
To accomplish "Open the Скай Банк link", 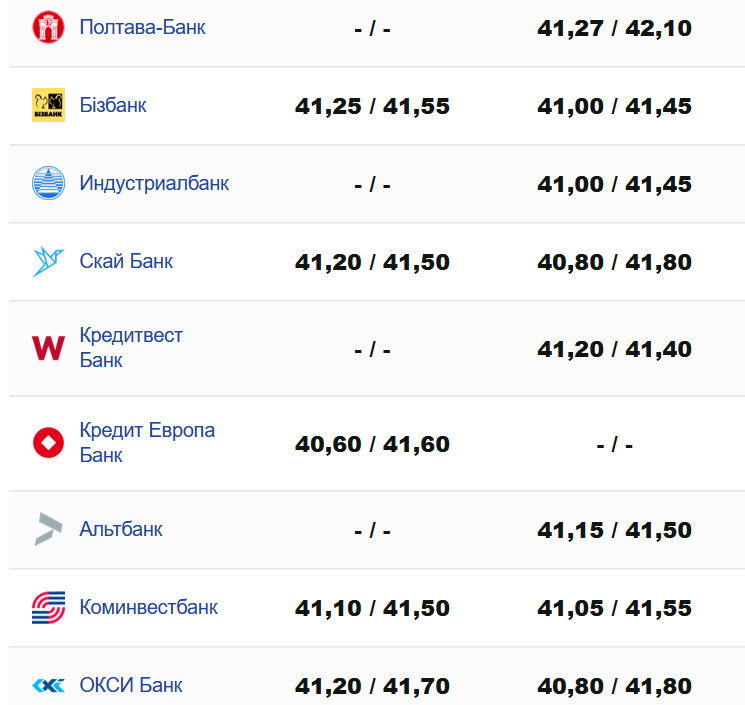I will tap(126, 261).
